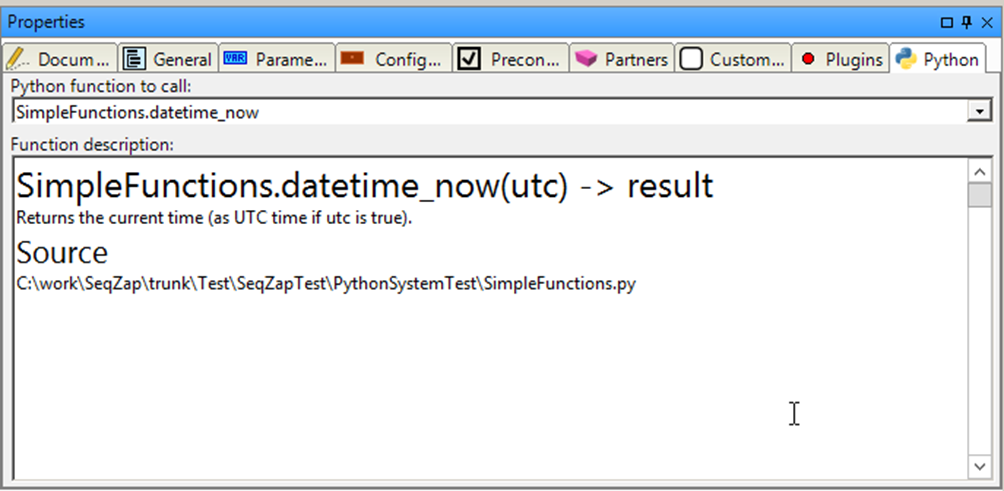Click the Plugins tab red dot icon

808,59
